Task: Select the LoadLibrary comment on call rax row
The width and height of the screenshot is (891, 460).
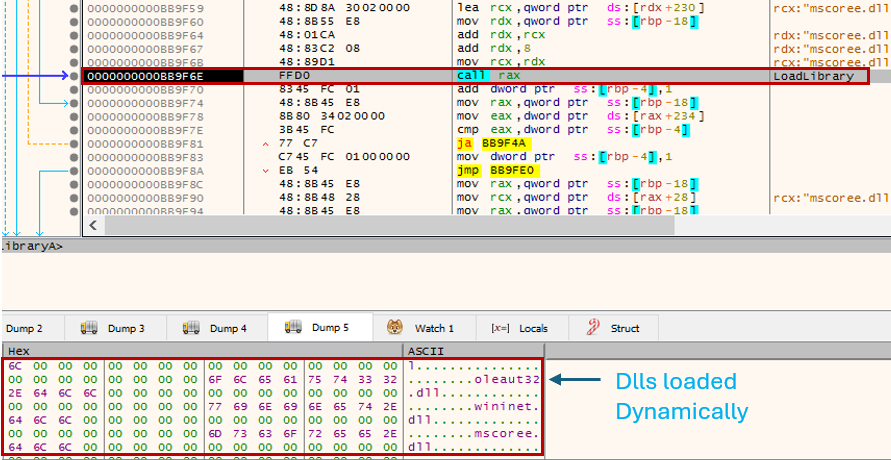Action: coord(813,76)
